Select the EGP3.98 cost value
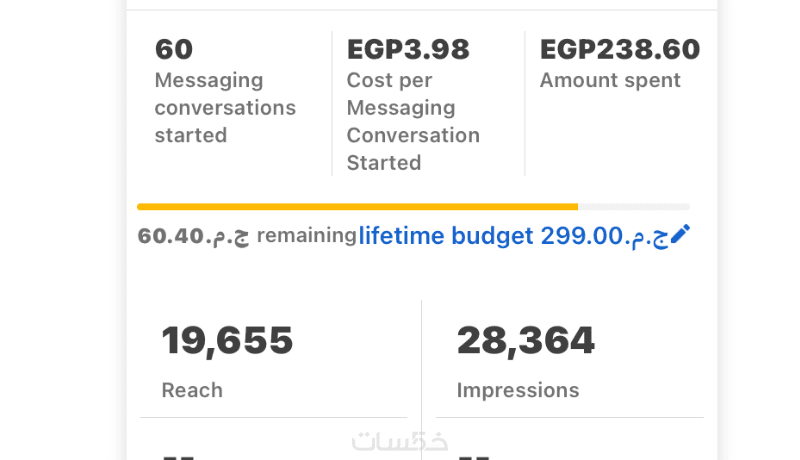The image size is (800, 460). coord(408,49)
